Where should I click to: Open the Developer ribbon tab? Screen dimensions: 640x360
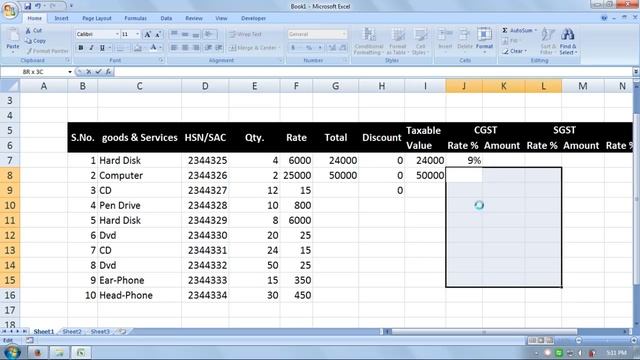tap(253, 18)
